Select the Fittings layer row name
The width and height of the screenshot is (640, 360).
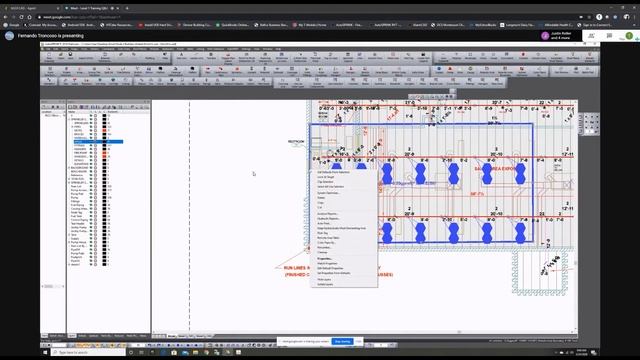76,201
